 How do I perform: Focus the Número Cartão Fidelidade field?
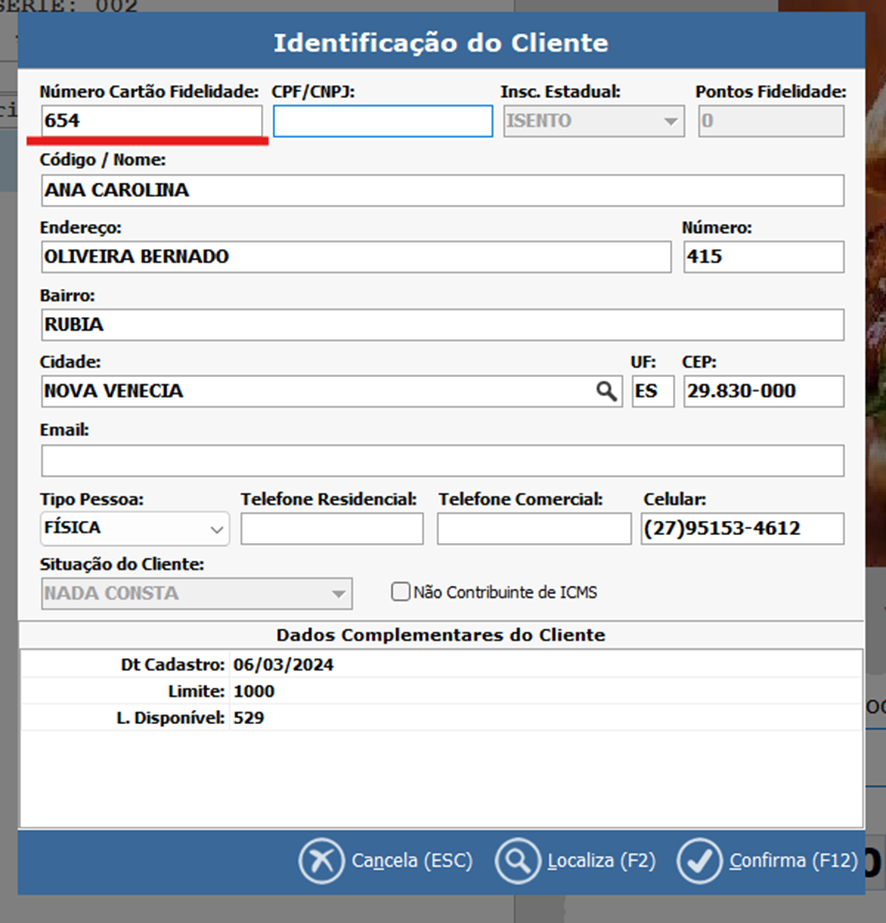tap(150, 121)
